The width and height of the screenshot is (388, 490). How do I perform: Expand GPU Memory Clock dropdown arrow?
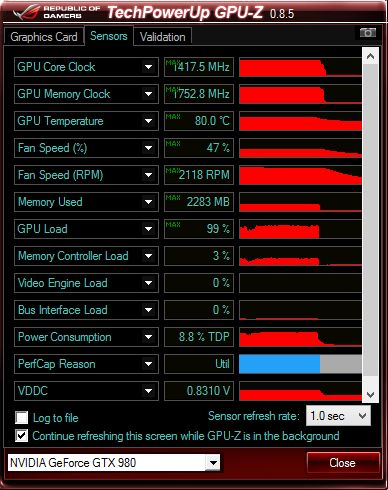coord(148,94)
